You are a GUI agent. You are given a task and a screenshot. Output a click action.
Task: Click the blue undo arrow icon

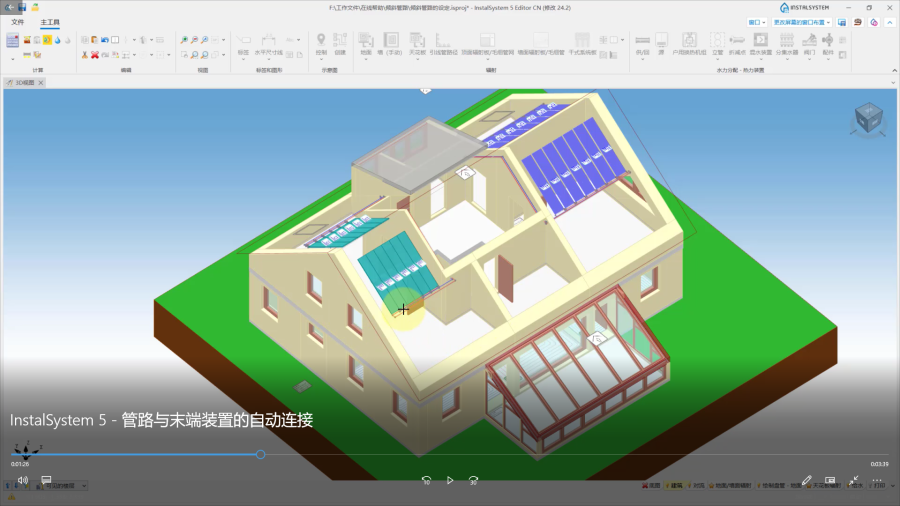pyautogui.click(x=104, y=40)
